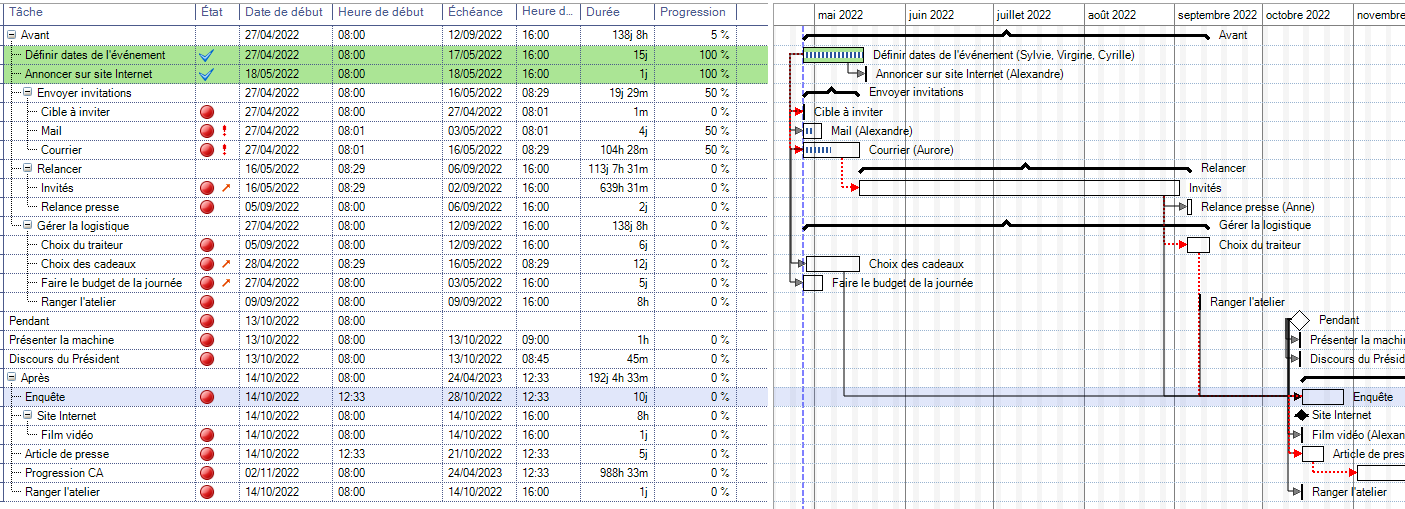Click the orange arrow in the Choix des cadeaux row

[x=225, y=264]
